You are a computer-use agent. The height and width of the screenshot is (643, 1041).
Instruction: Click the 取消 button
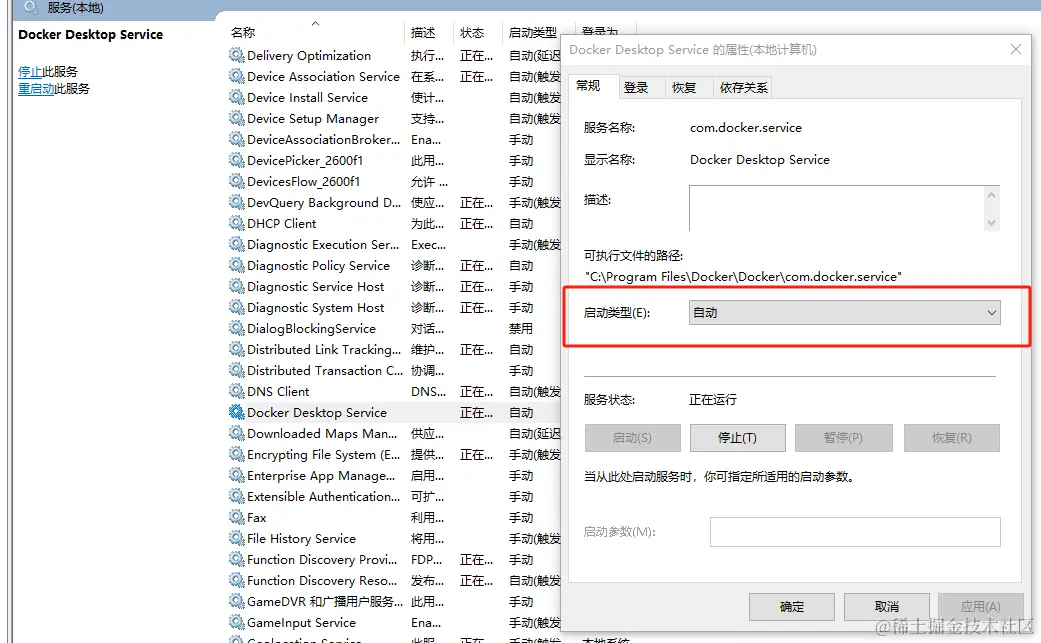[886, 607]
